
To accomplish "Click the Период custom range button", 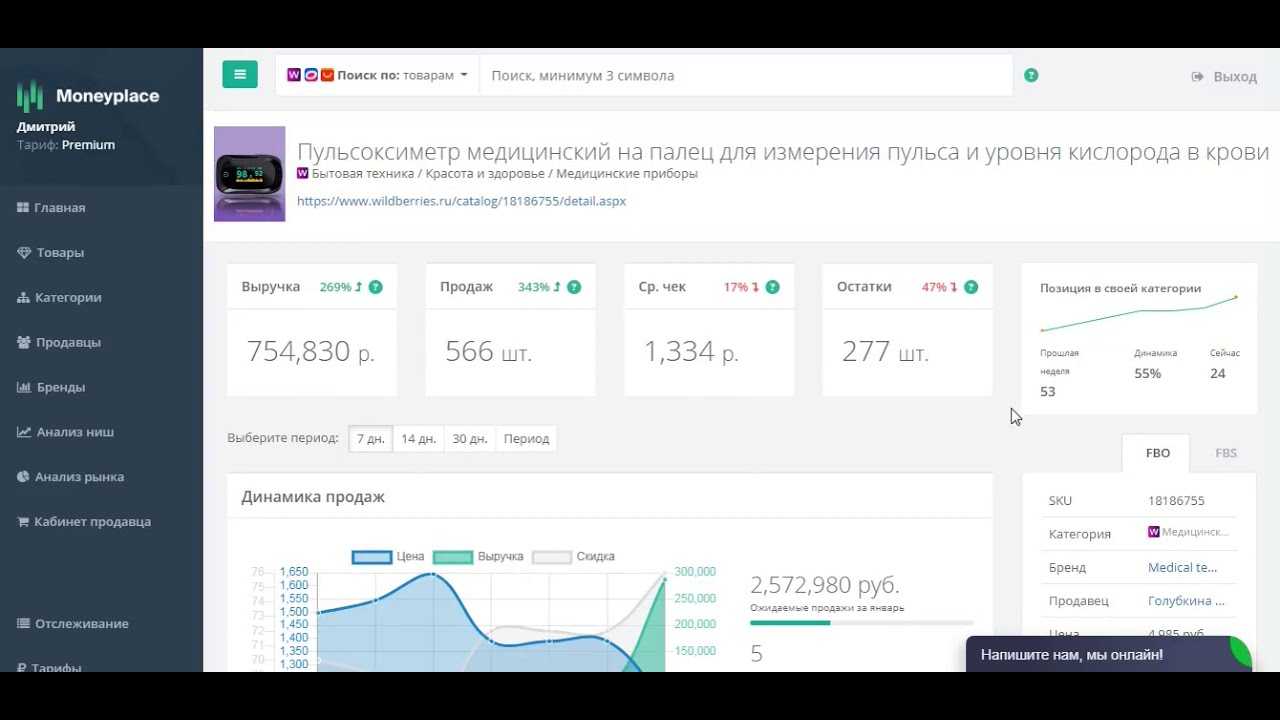I will (x=526, y=439).
